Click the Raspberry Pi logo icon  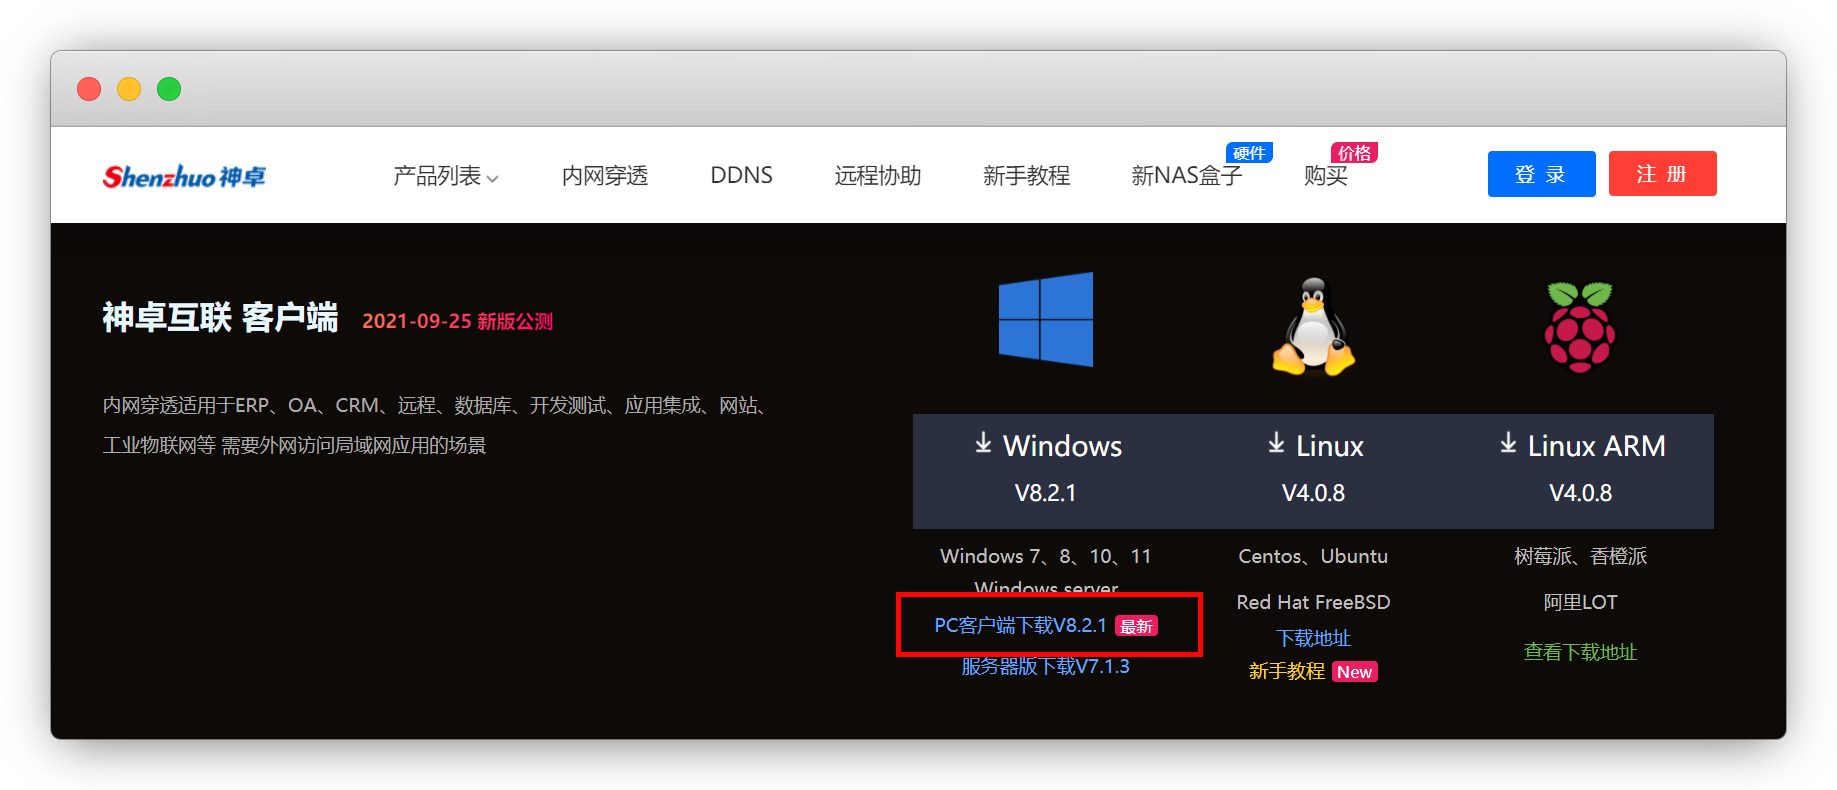1579,327
